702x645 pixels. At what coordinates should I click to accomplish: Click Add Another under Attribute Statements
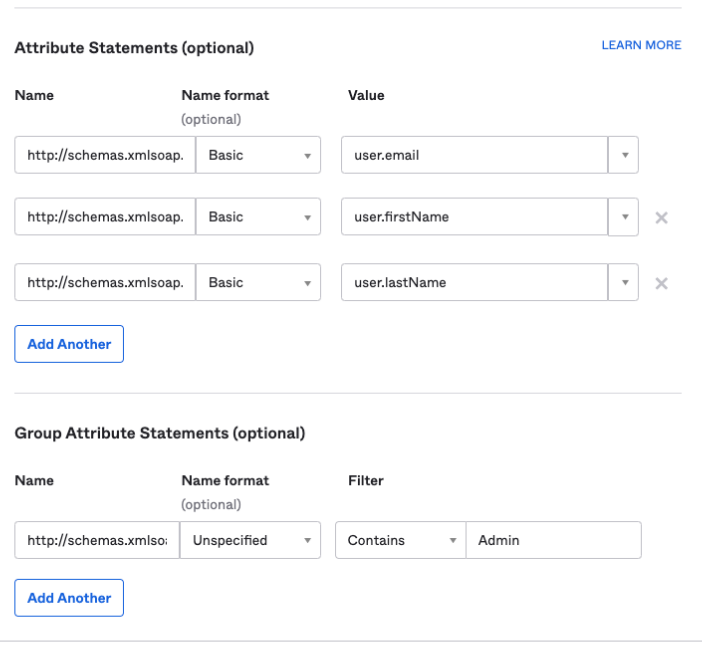69,344
